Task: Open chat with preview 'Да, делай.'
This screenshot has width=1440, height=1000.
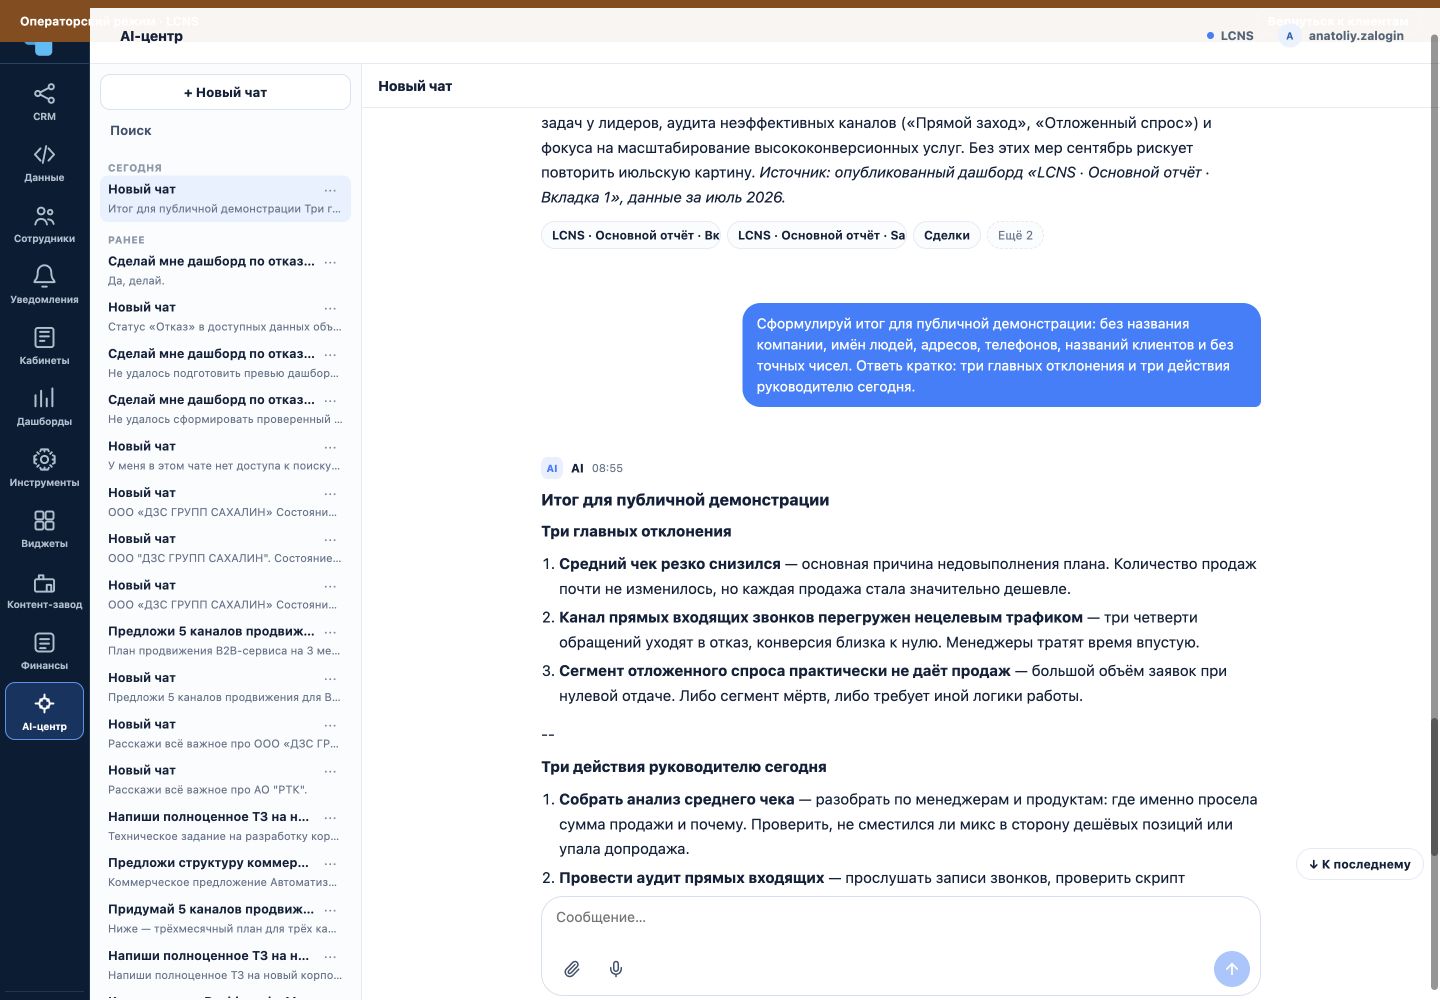Action: [x=225, y=271]
